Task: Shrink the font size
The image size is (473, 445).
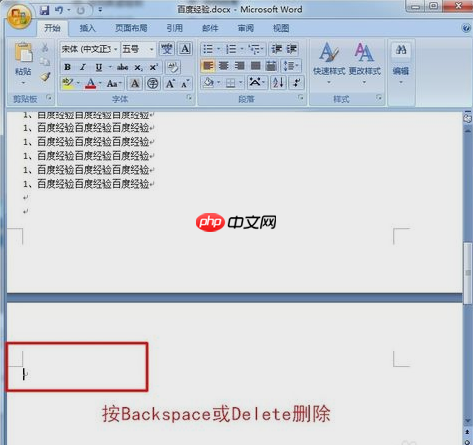Action: point(185,84)
